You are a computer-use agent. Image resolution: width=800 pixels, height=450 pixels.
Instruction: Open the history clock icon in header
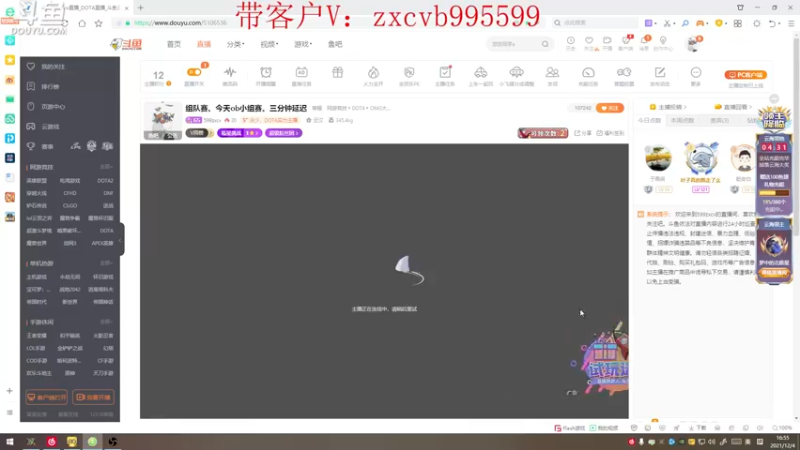click(x=570, y=43)
